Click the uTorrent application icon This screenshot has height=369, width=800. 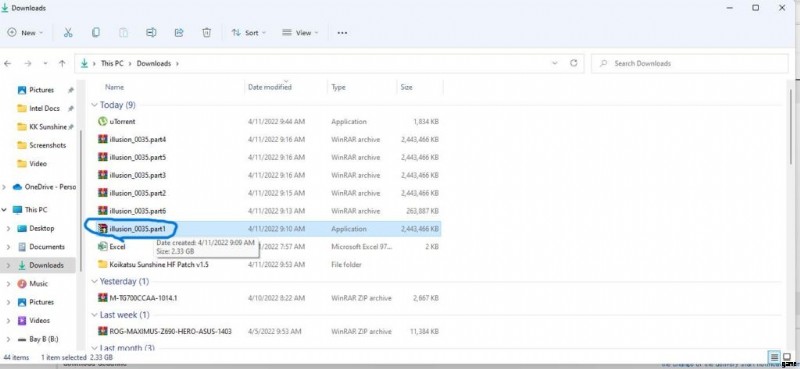point(103,121)
